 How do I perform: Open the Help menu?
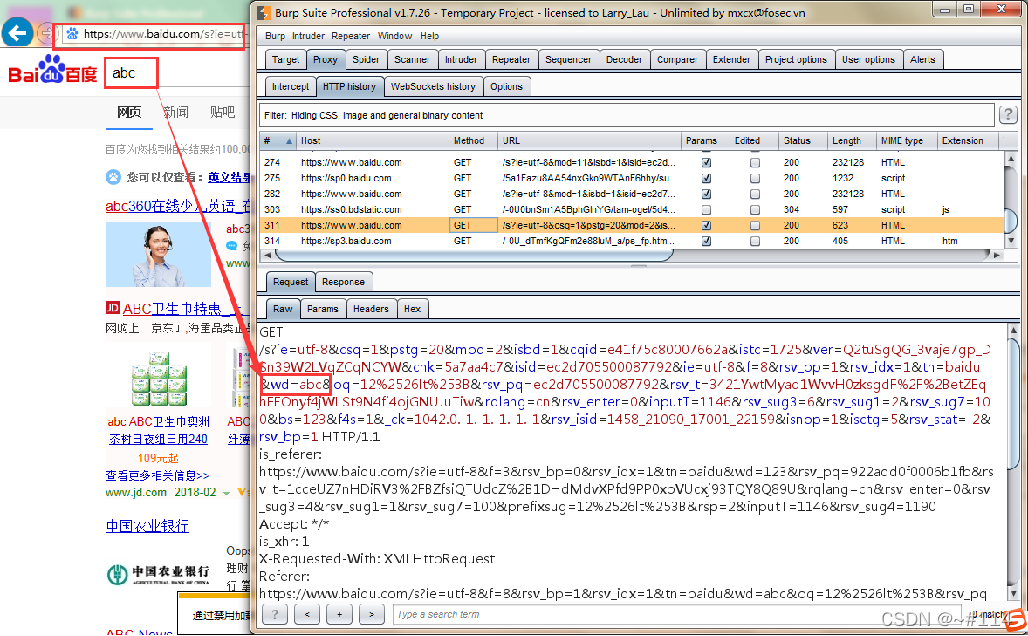pos(429,36)
